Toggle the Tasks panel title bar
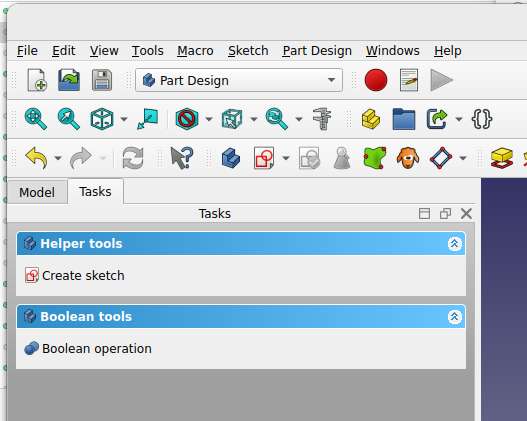The height and width of the screenshot is (421, 527). [424, 214]
